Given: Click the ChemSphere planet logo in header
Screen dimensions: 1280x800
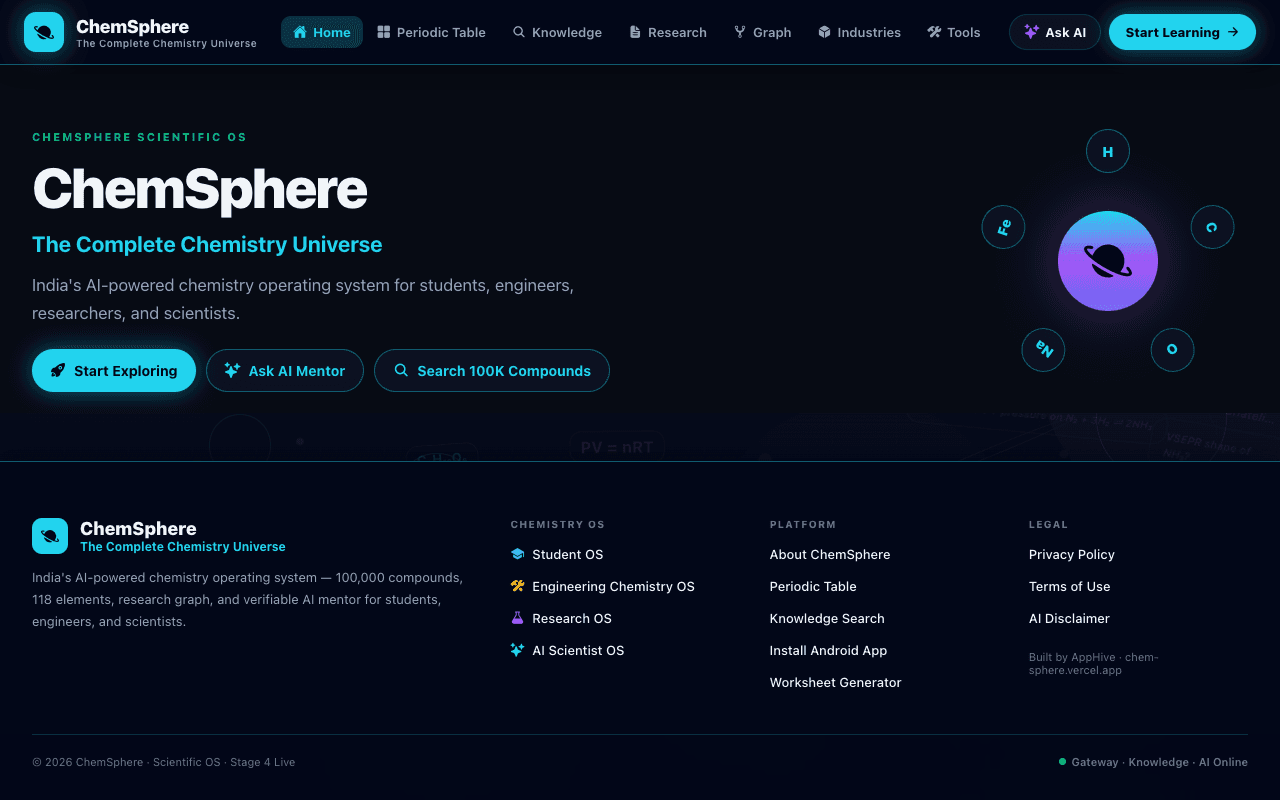Looking at the screenshot, I should (44, 32).
